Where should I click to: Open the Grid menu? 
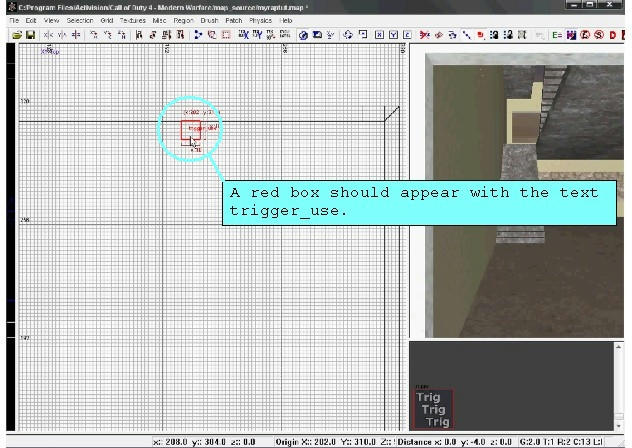coord(106,20)
